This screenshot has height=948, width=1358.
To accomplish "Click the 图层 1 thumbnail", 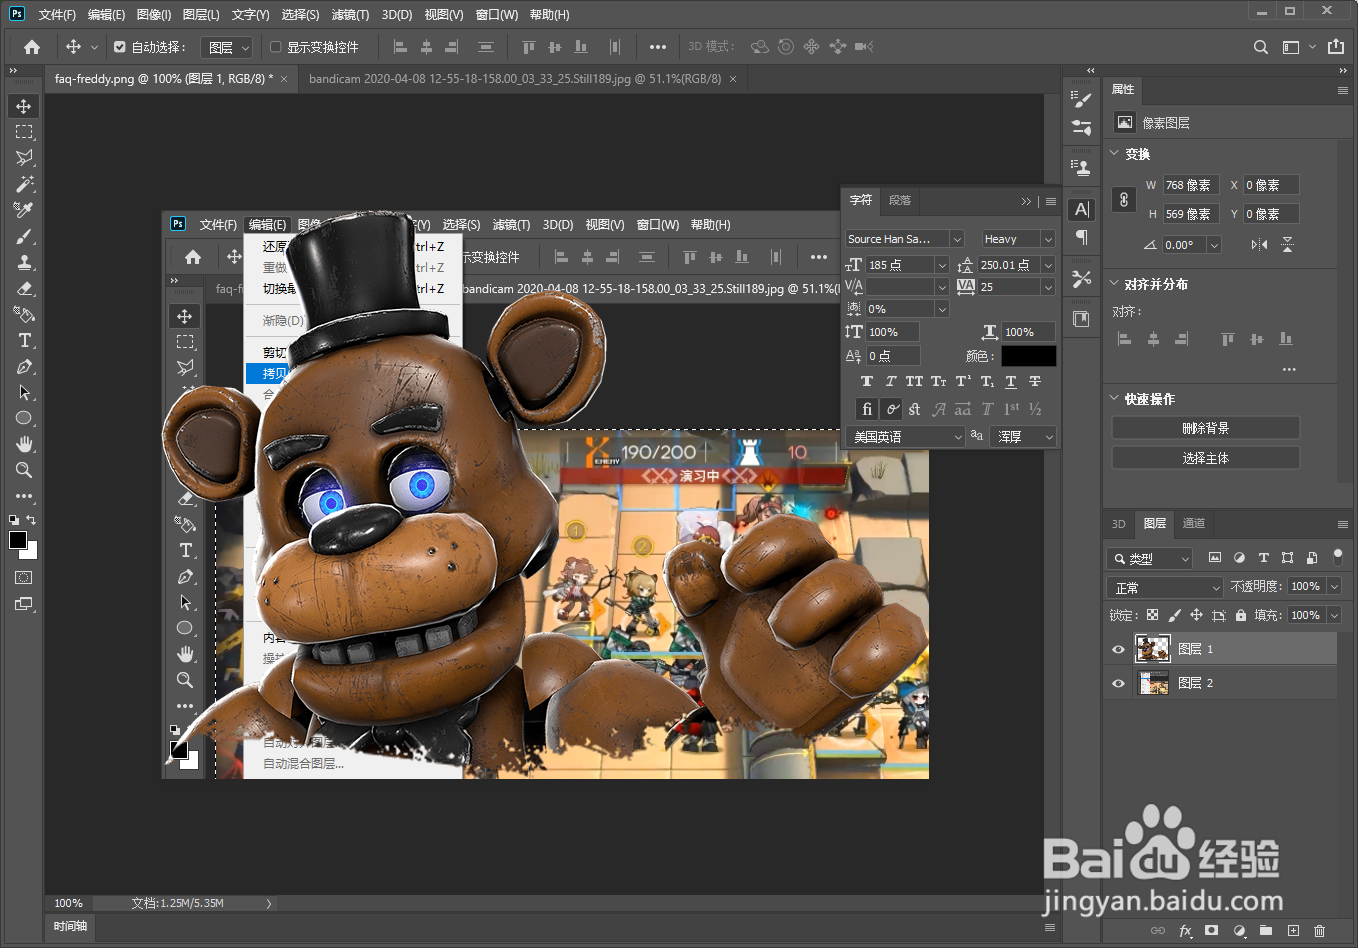I will [1153, 649].
